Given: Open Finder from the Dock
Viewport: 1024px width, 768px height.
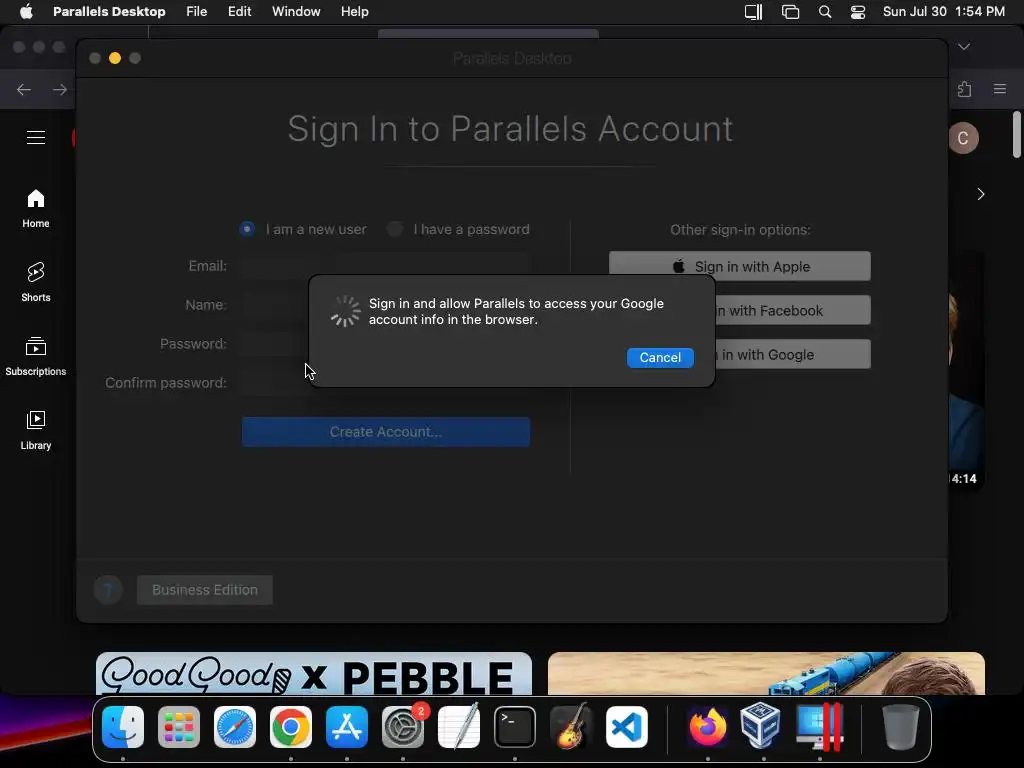Looking at the screenshot, I should [x=123, y=727].
